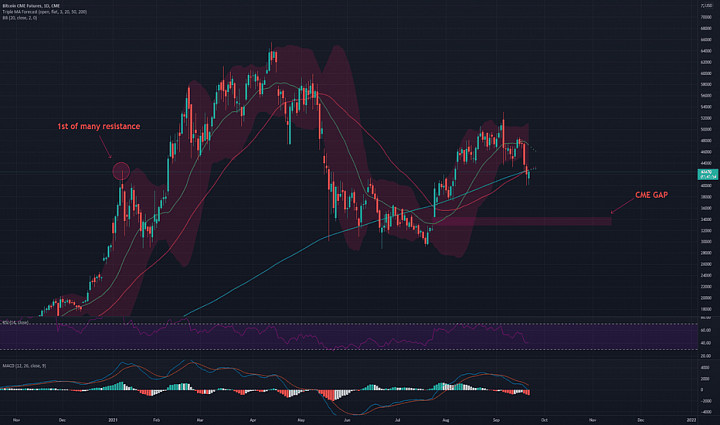Click the 20000 price axis label
The width and height of the screenshot is (720, 425).
(x=706, y=298)
